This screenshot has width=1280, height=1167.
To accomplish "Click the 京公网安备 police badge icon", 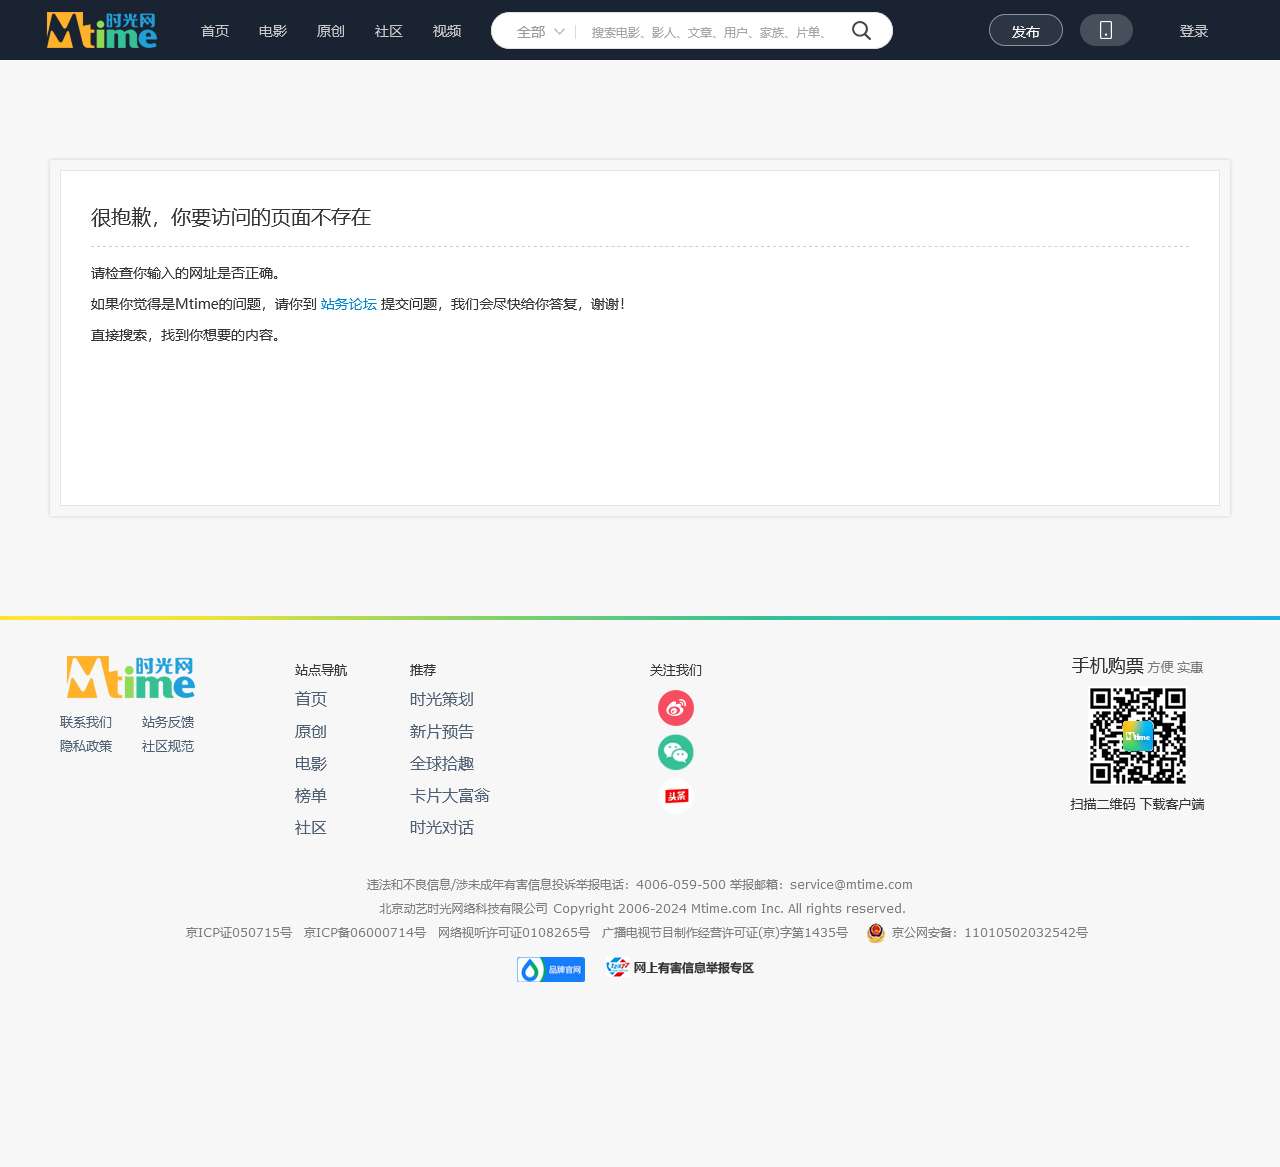I will pyautogui.click(x=874, y=933).
